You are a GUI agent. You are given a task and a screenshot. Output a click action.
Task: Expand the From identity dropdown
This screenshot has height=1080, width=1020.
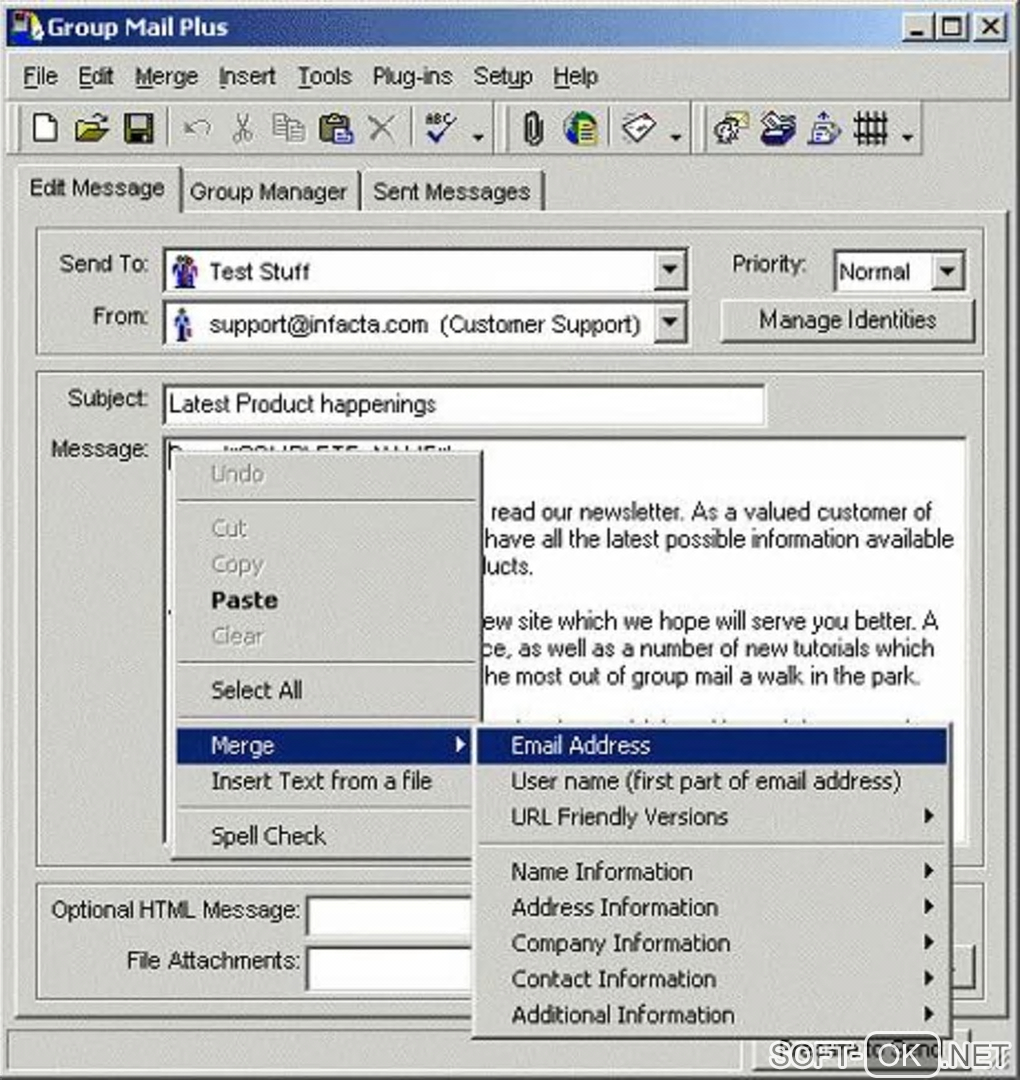click(x=669, y=322)
